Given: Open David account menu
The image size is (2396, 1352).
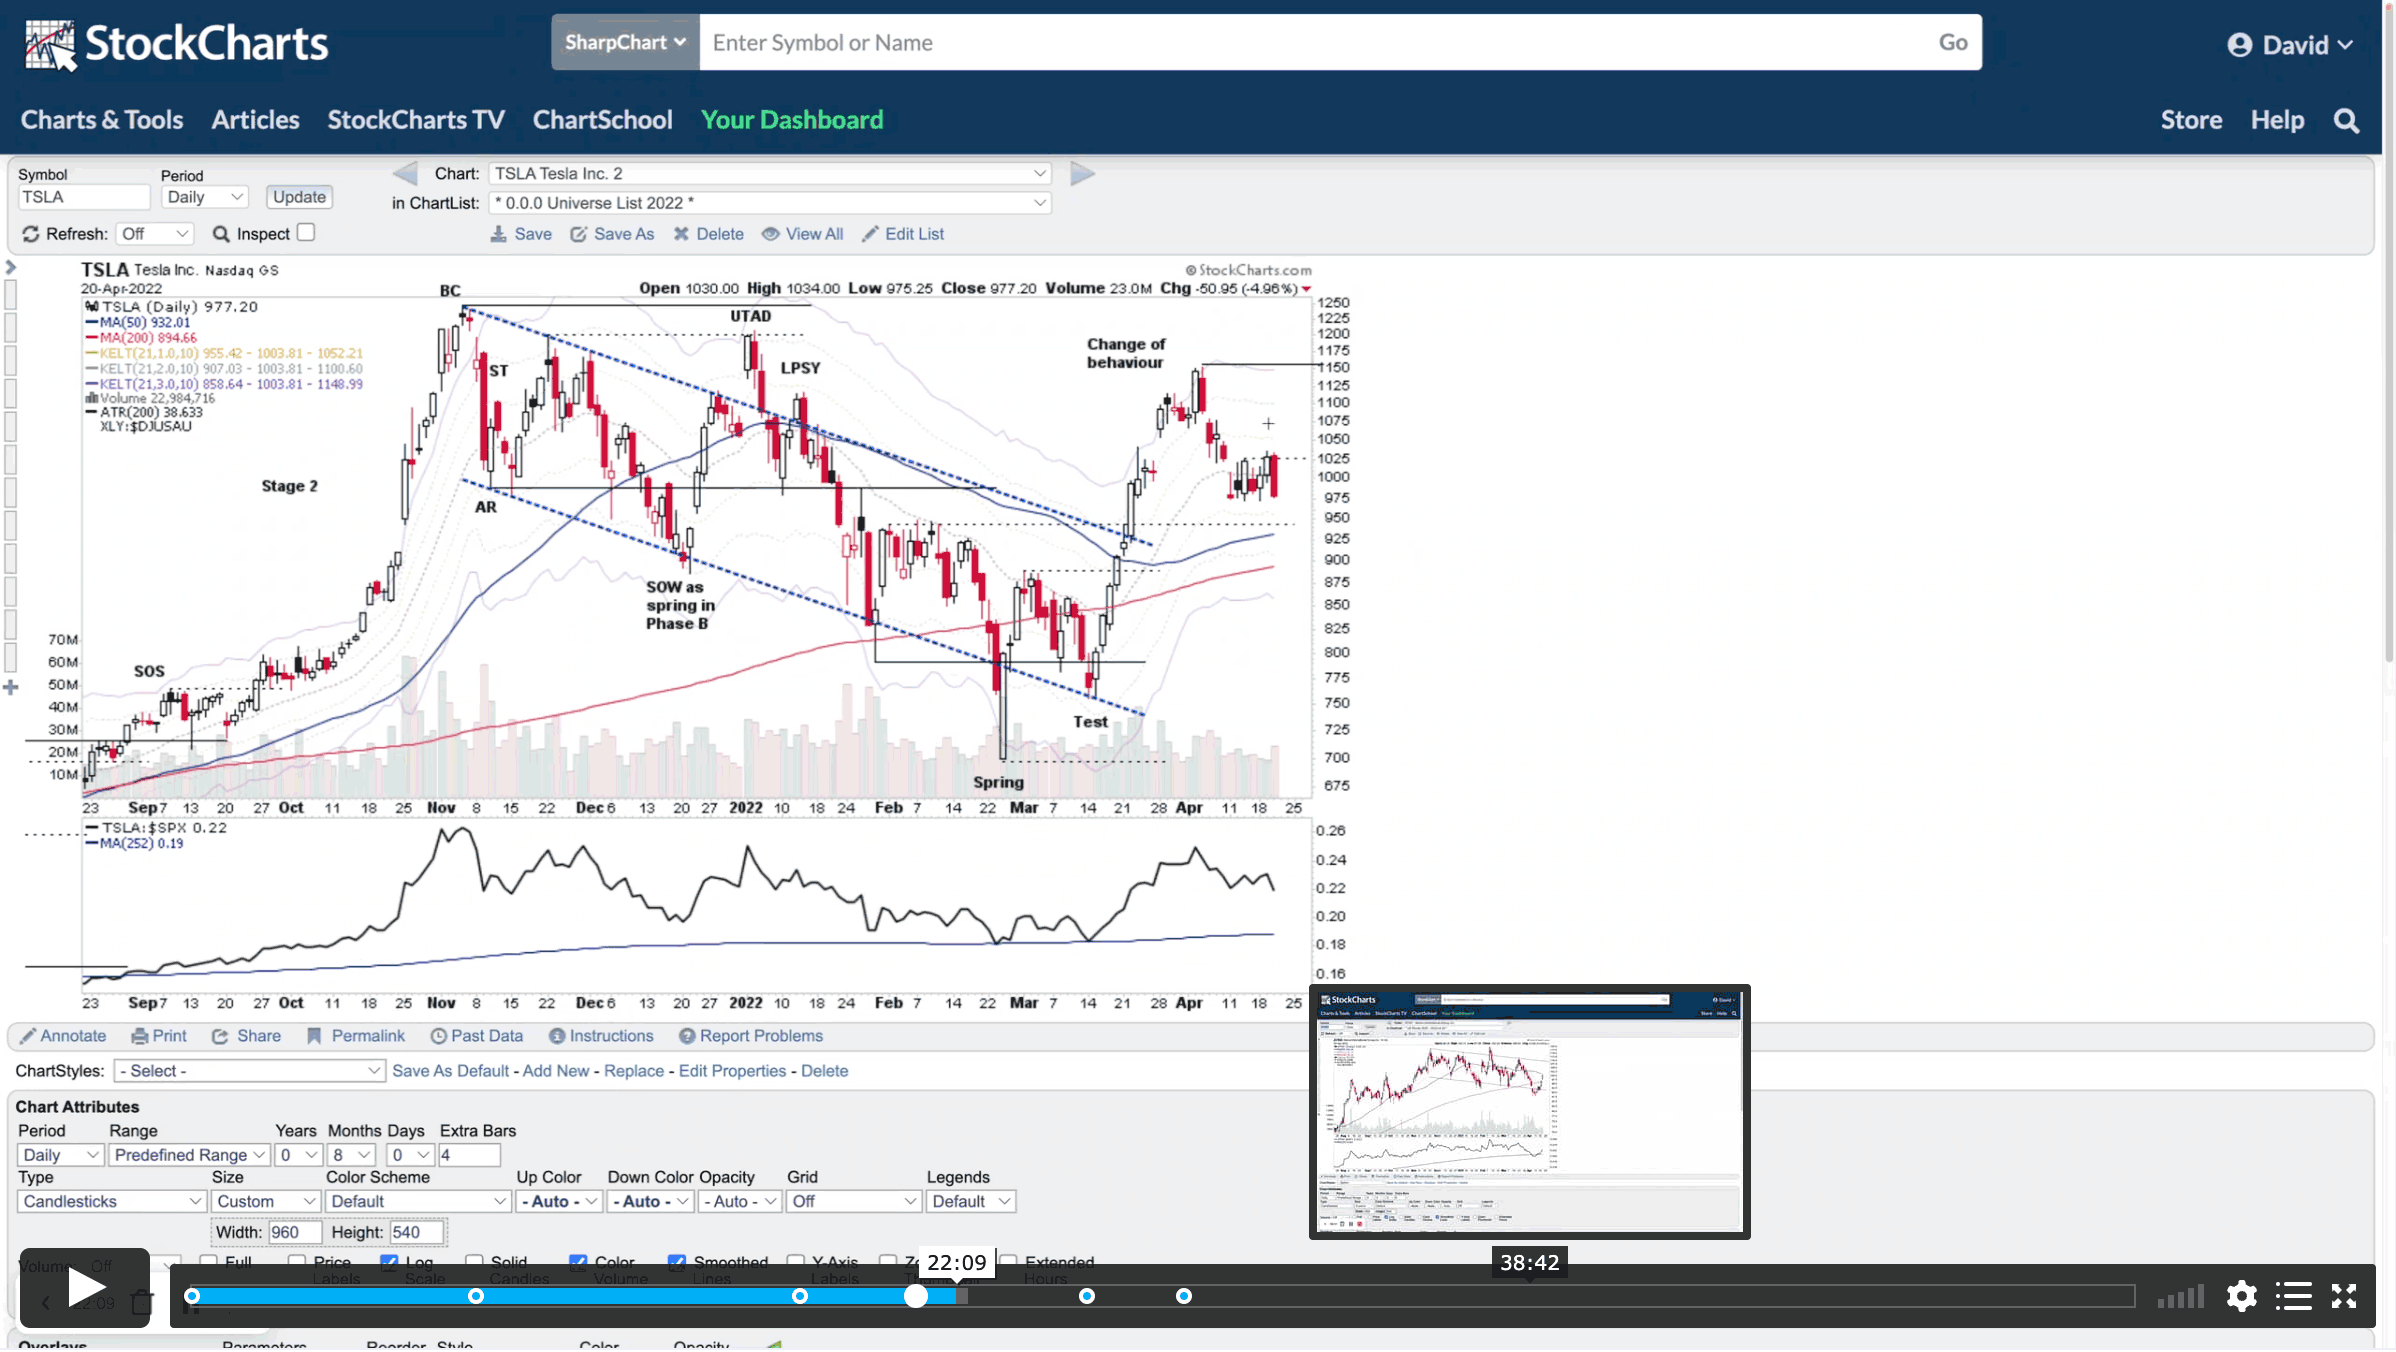Looking at the screenshot, I should [2290, 45].
